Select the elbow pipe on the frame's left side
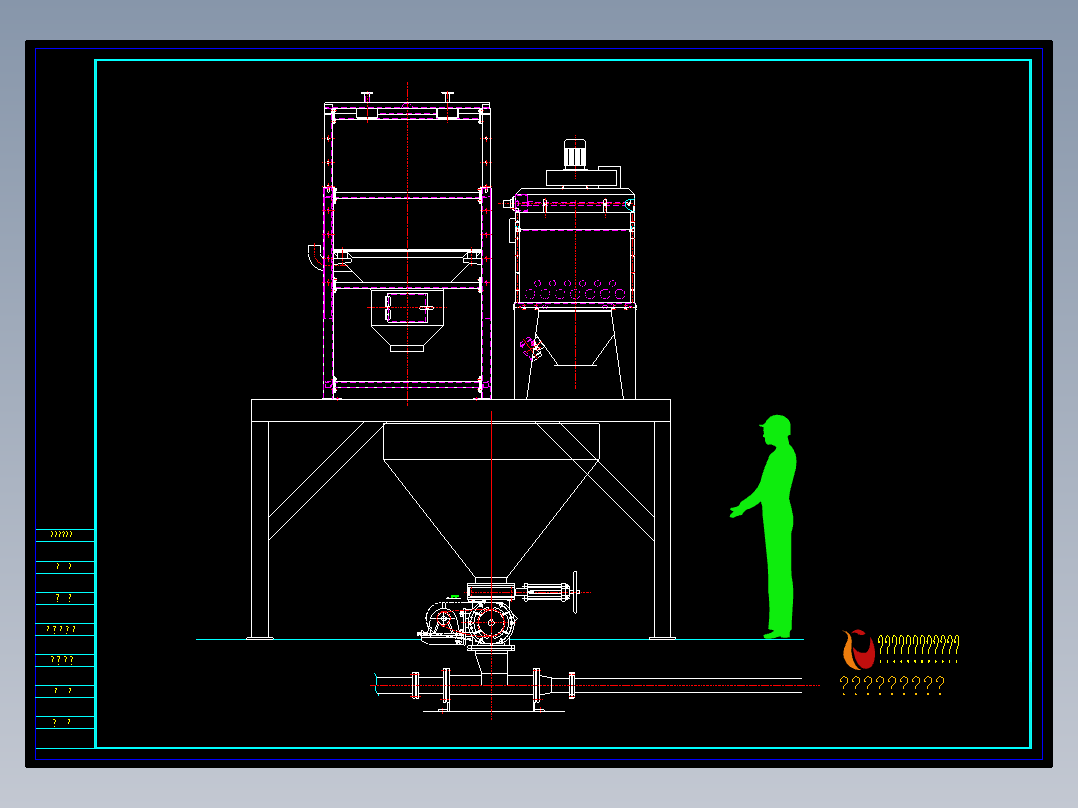This screenshot has width=1078, height=808. coord(315,257)
